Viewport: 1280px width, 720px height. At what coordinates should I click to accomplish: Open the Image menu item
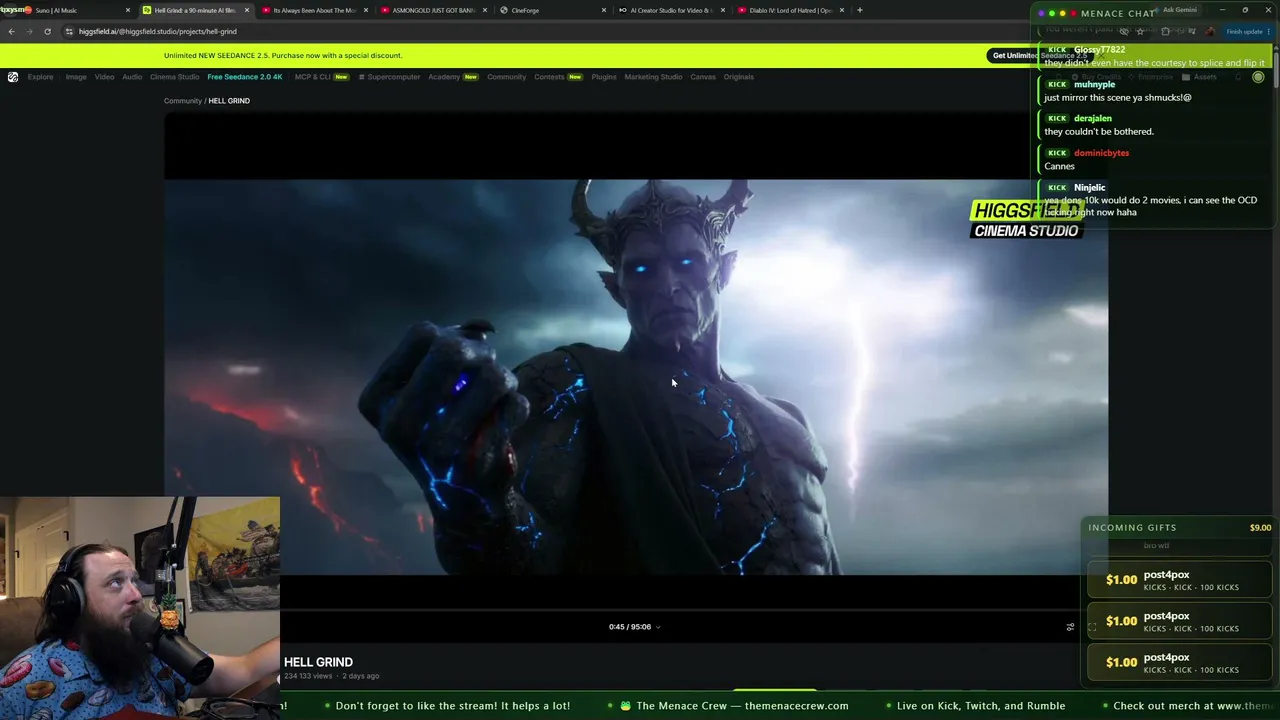[76, 77]
